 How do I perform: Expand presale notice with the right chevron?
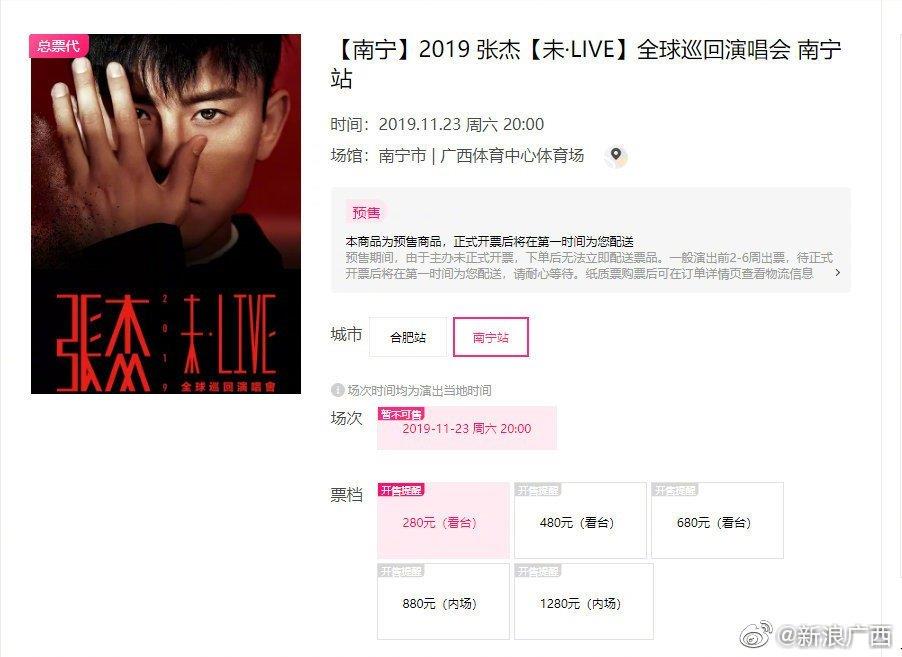(x=838, y=273)
